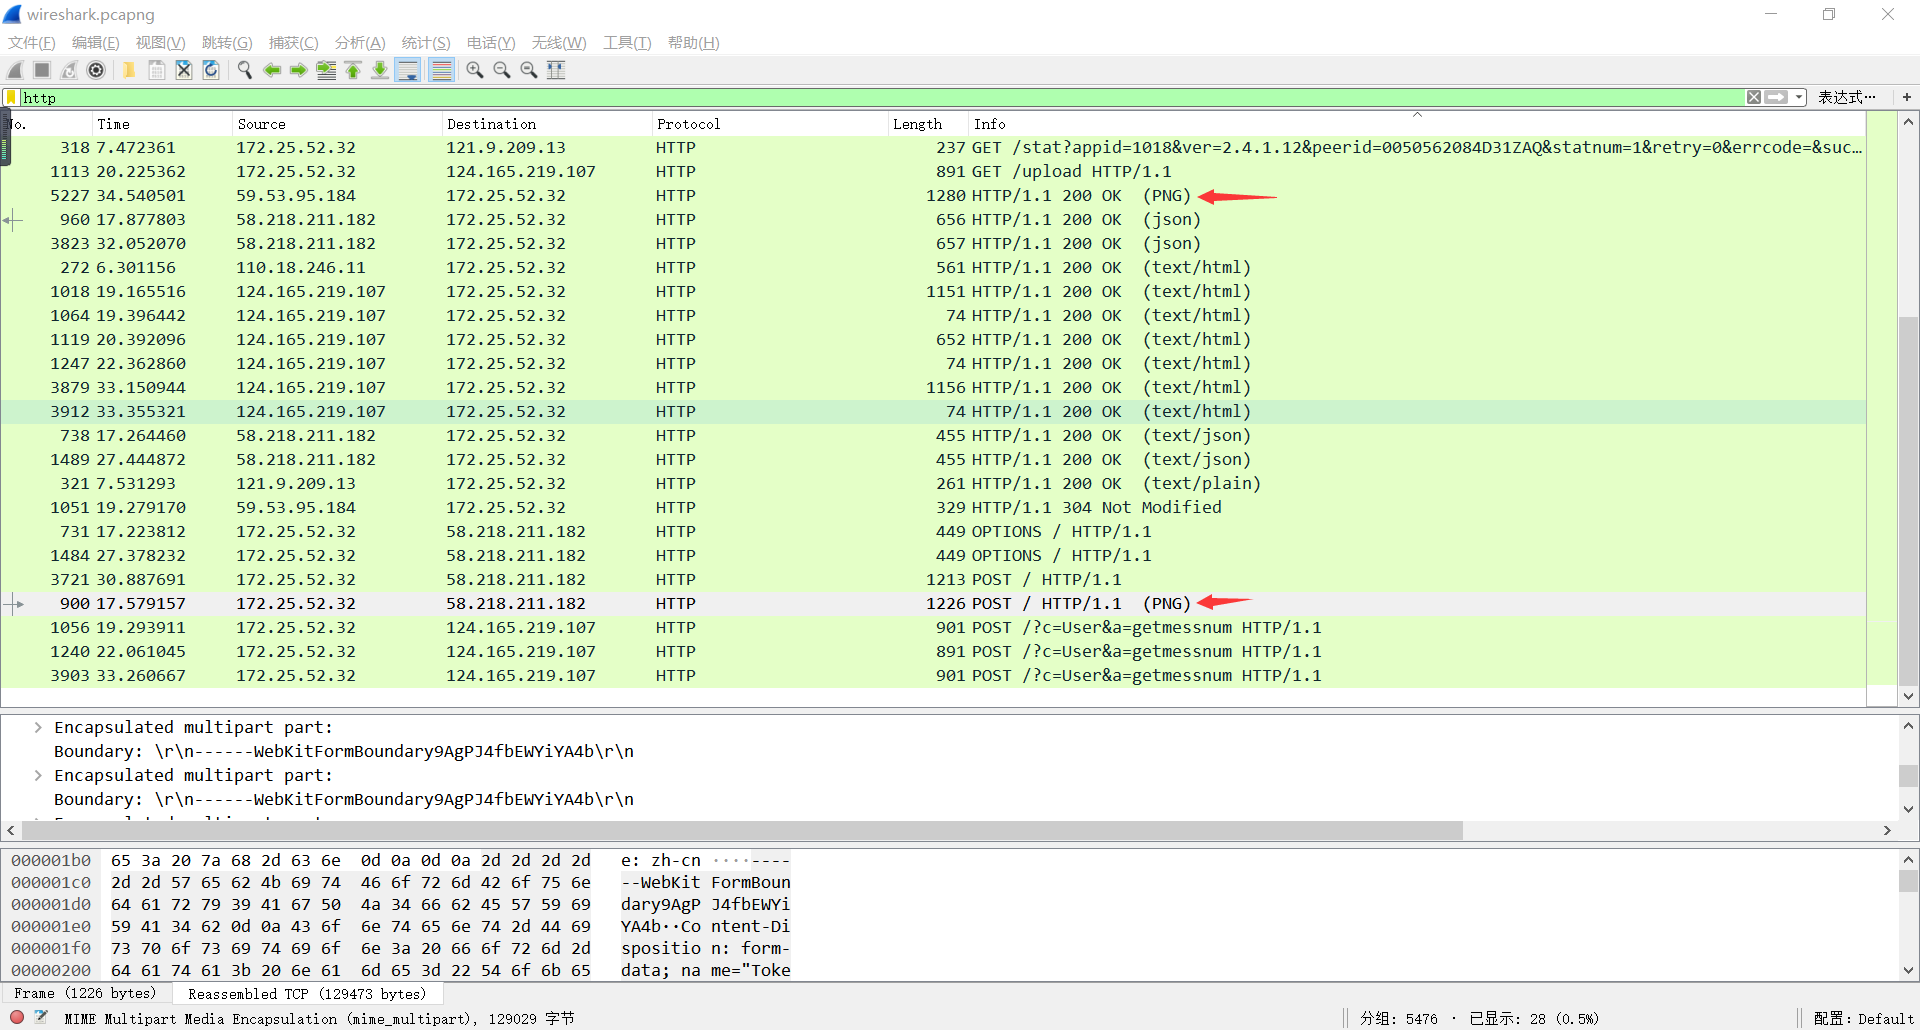Restart the current capture
The height and width of the screenshot is (1030, 1920).
pos(69,70)
